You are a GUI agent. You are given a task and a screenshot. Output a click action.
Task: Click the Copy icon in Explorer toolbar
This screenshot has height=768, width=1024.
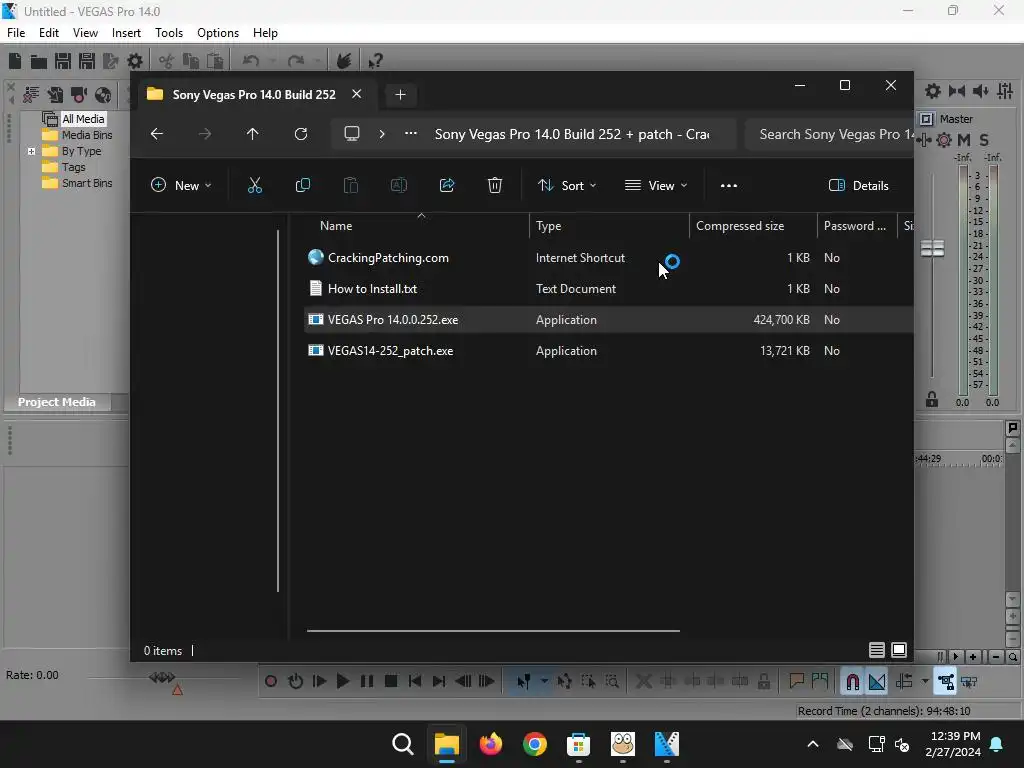[x=303, y=185]
